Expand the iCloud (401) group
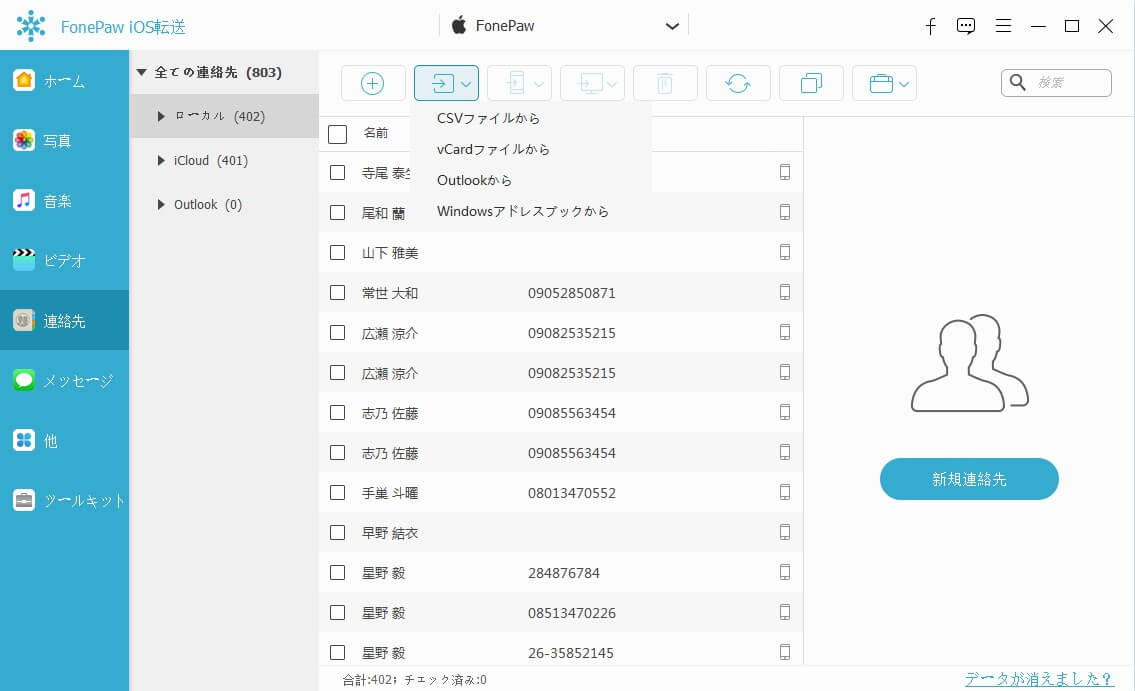1135x691 pixels. point(161,160)
